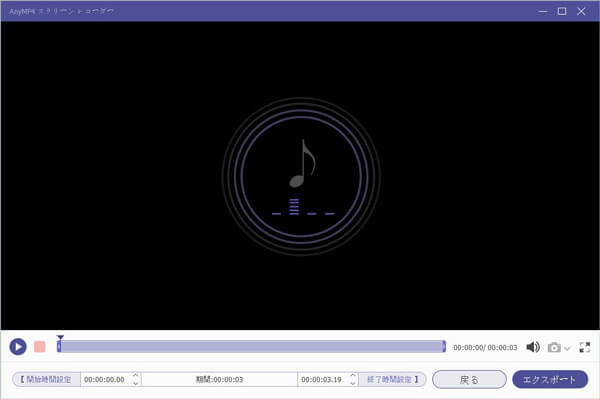Screen dimensions: 600x399
Task: Click the エクスポート button
Action: point(550,379)
